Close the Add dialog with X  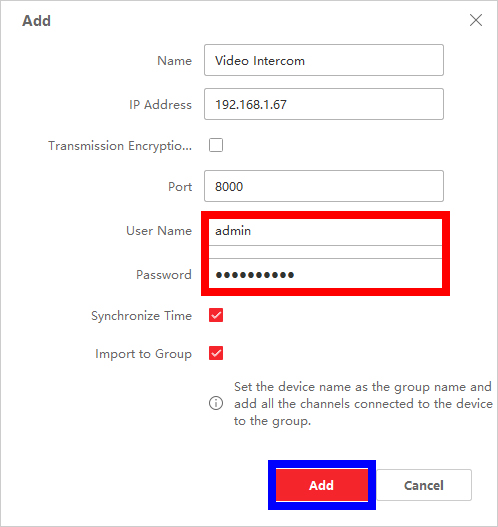476,20
